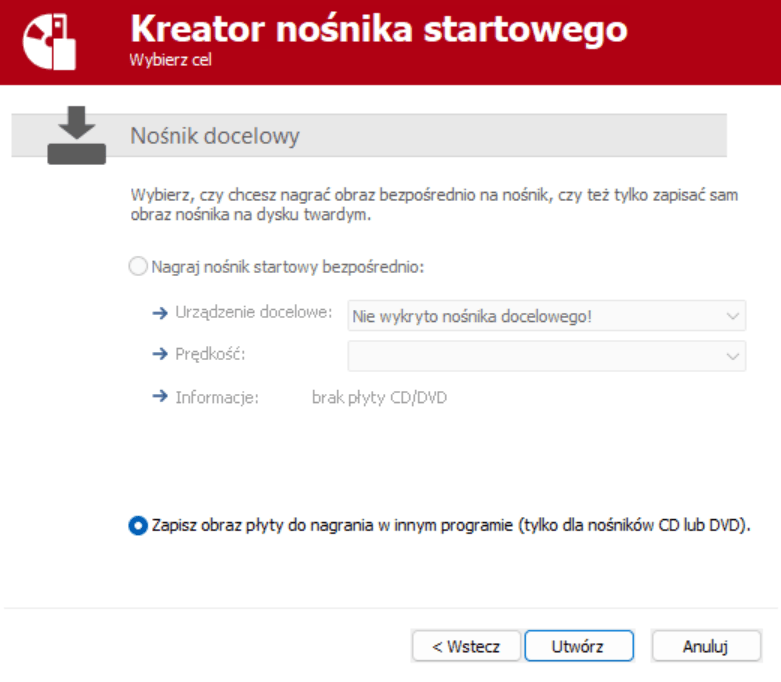Open the Urządzenie docelowe combo box

(x=545, y=316)
